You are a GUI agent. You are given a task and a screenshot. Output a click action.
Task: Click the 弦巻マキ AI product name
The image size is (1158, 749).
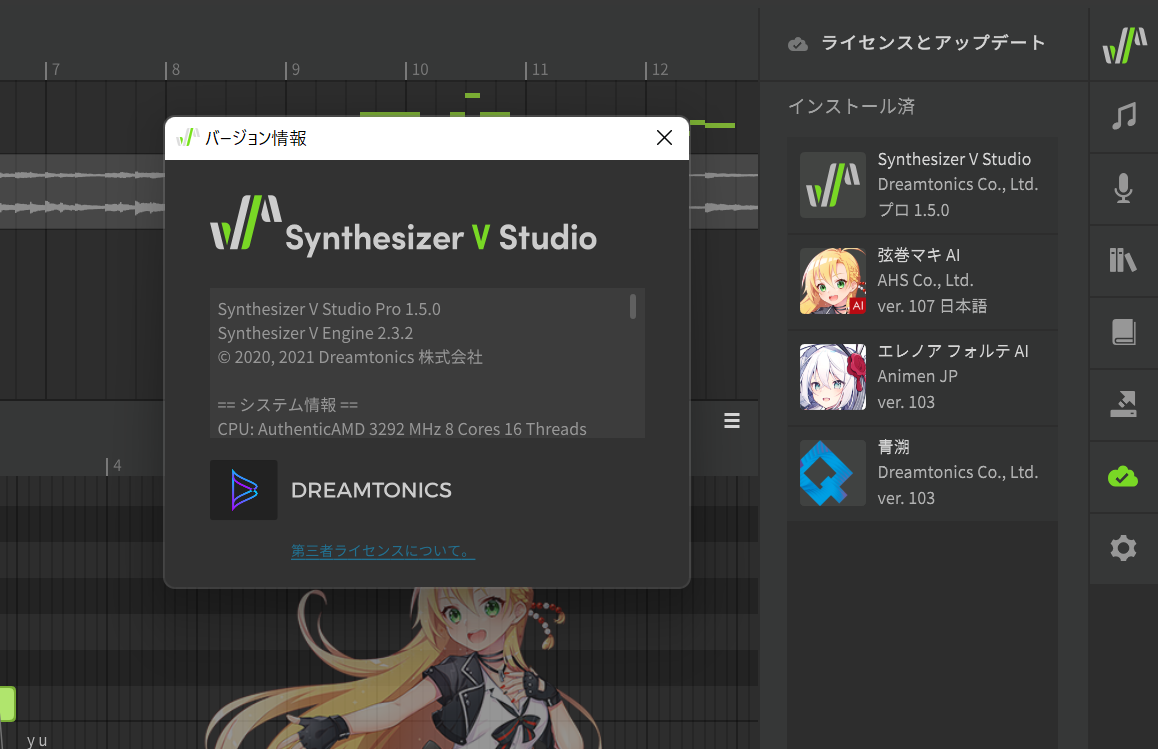[919, 256]
